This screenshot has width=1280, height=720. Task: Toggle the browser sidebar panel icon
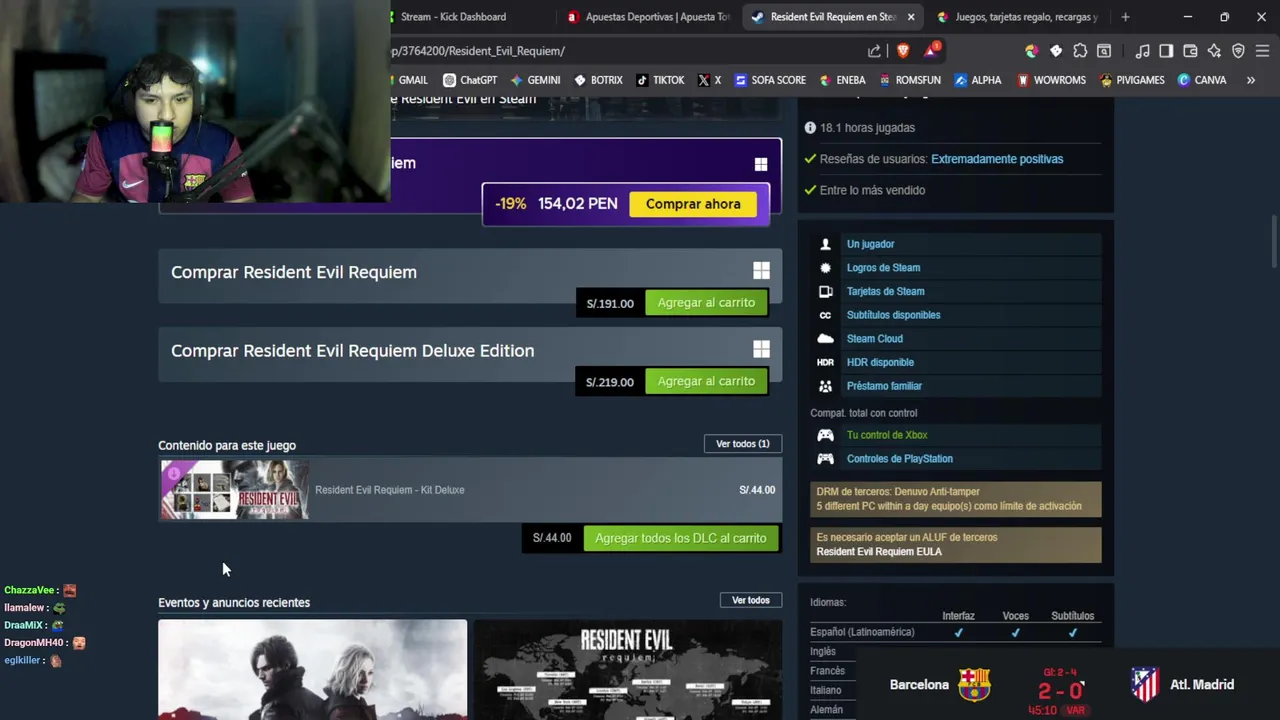point(1166,51)
